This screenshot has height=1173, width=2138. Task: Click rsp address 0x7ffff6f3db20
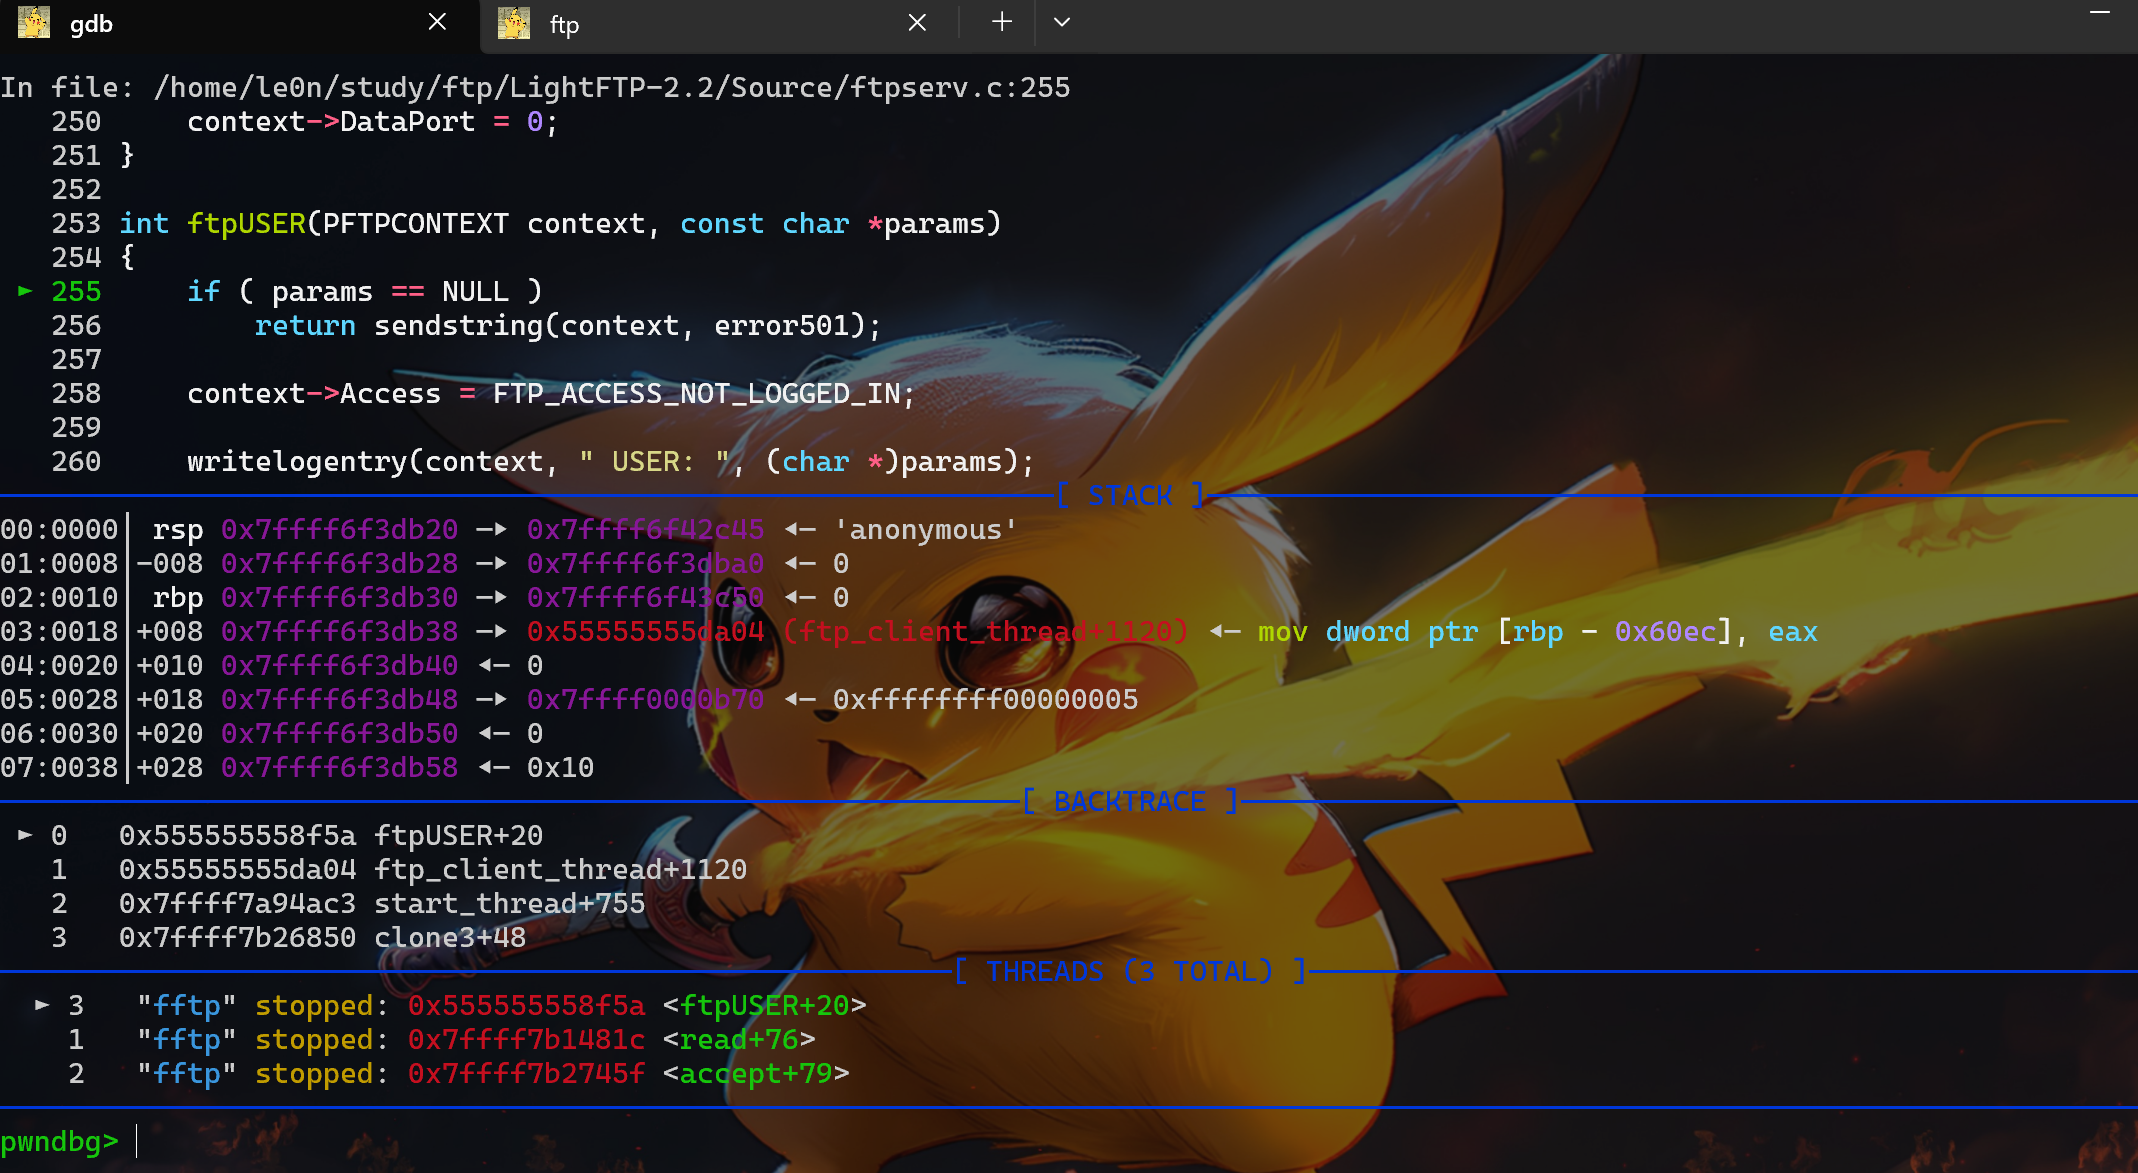pos(339,530)
